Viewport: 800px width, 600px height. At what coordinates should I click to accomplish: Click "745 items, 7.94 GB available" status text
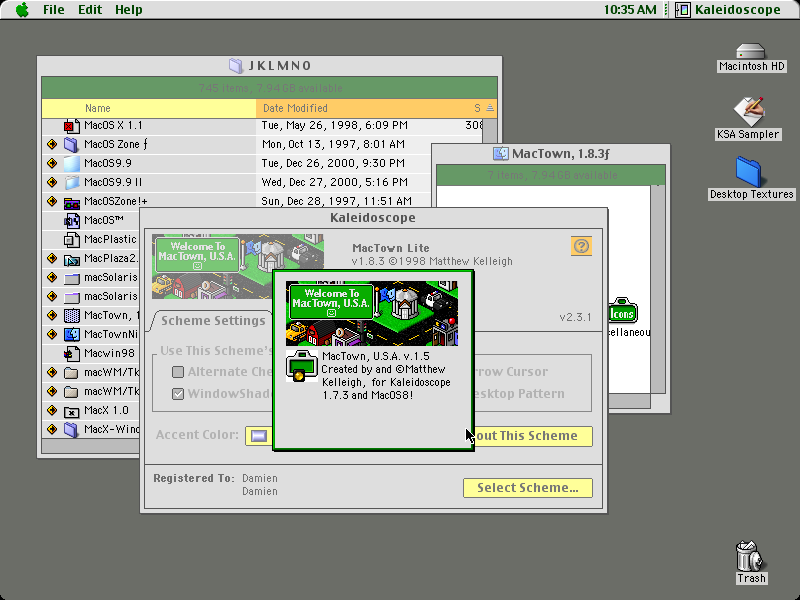(270, 88)
